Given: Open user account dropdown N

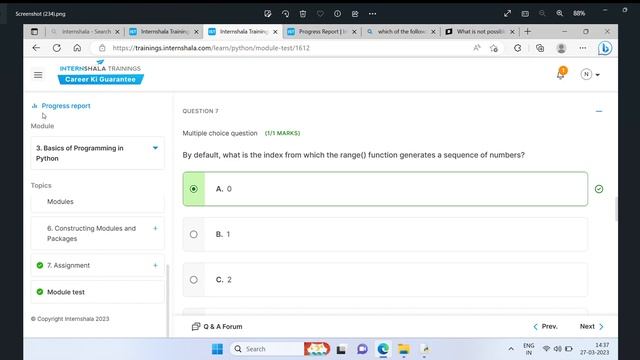Looking at the screenshot, I should pyautogui.click(x=590, y=74).
